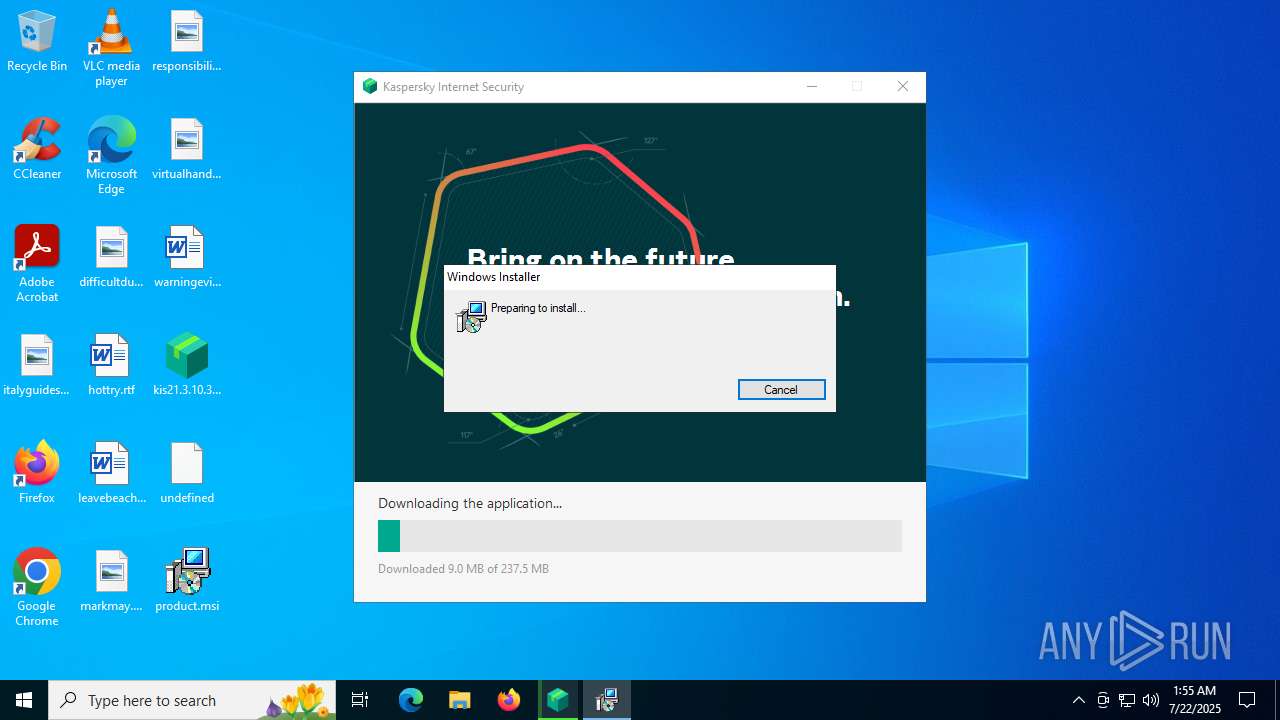Select the Google Chrome desktop shortcut
Screen dimensions: 1280x720
click(x=37, y=588)
